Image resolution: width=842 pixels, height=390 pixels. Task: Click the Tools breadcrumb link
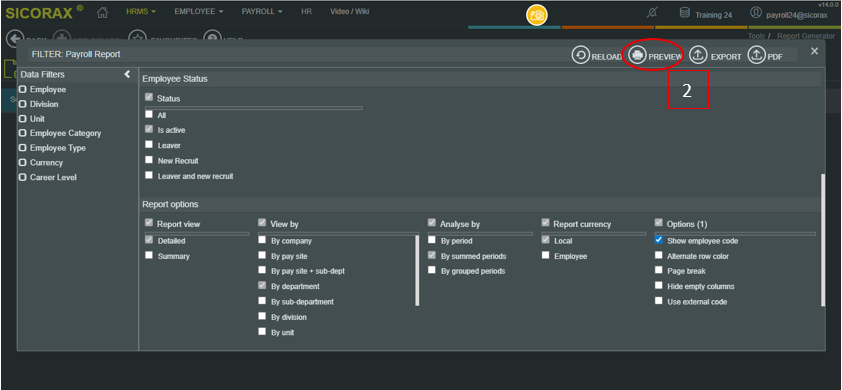pyautogui.click(x=756, y=36)
